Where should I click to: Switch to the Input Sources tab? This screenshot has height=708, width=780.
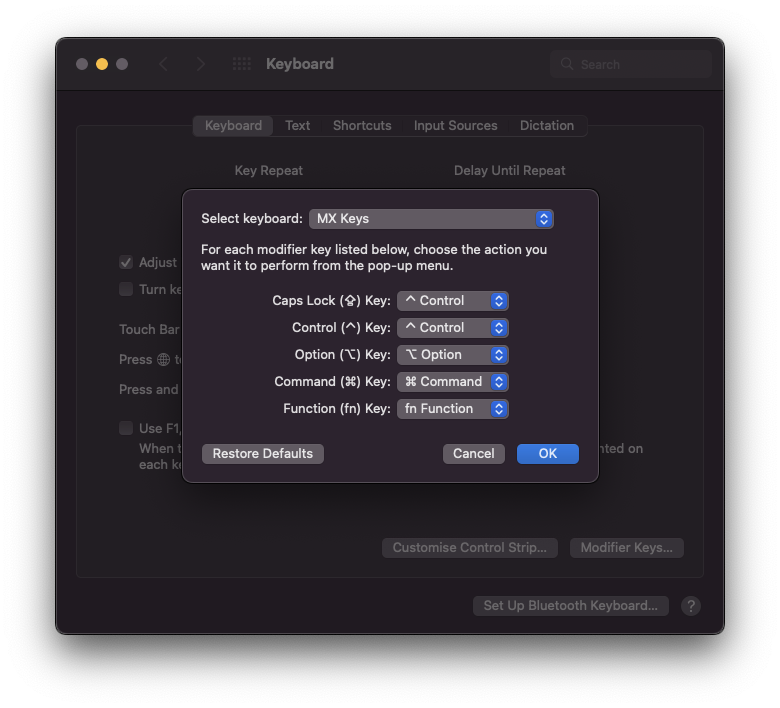tap(455, 126)
